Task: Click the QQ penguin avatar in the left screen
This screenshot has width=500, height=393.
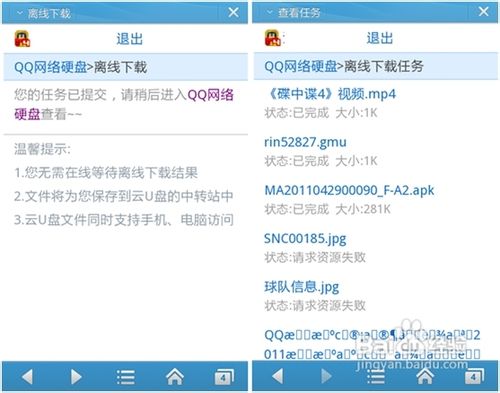Action: pyautogui.click(x=22, y=39)
